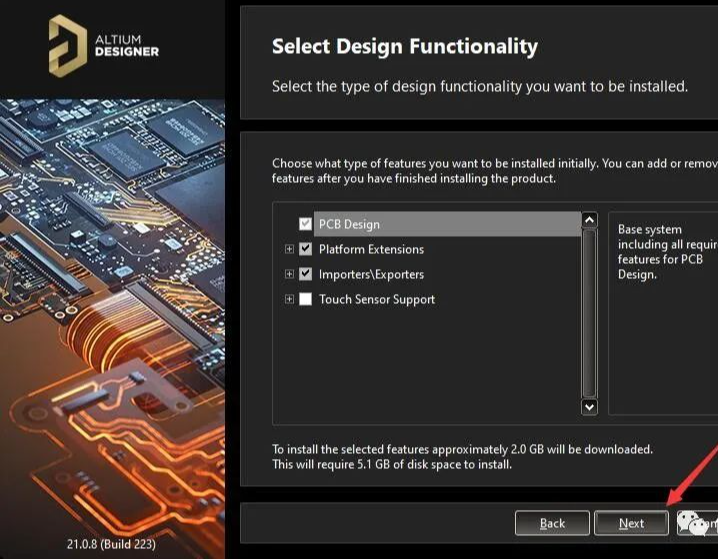
Task: Go to the next installer step
Action: pos(631,523)
